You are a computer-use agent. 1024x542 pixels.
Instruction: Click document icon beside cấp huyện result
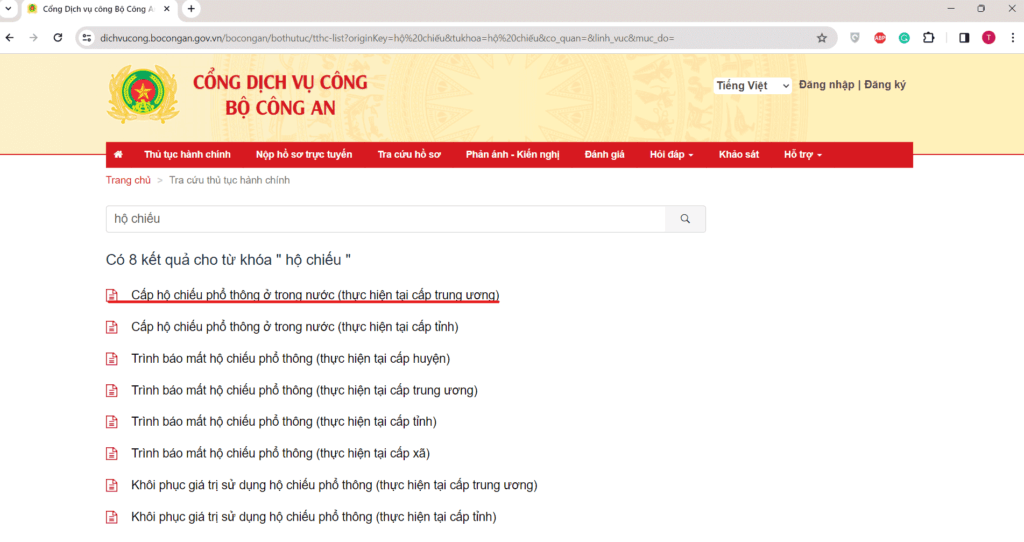point(112,359)
